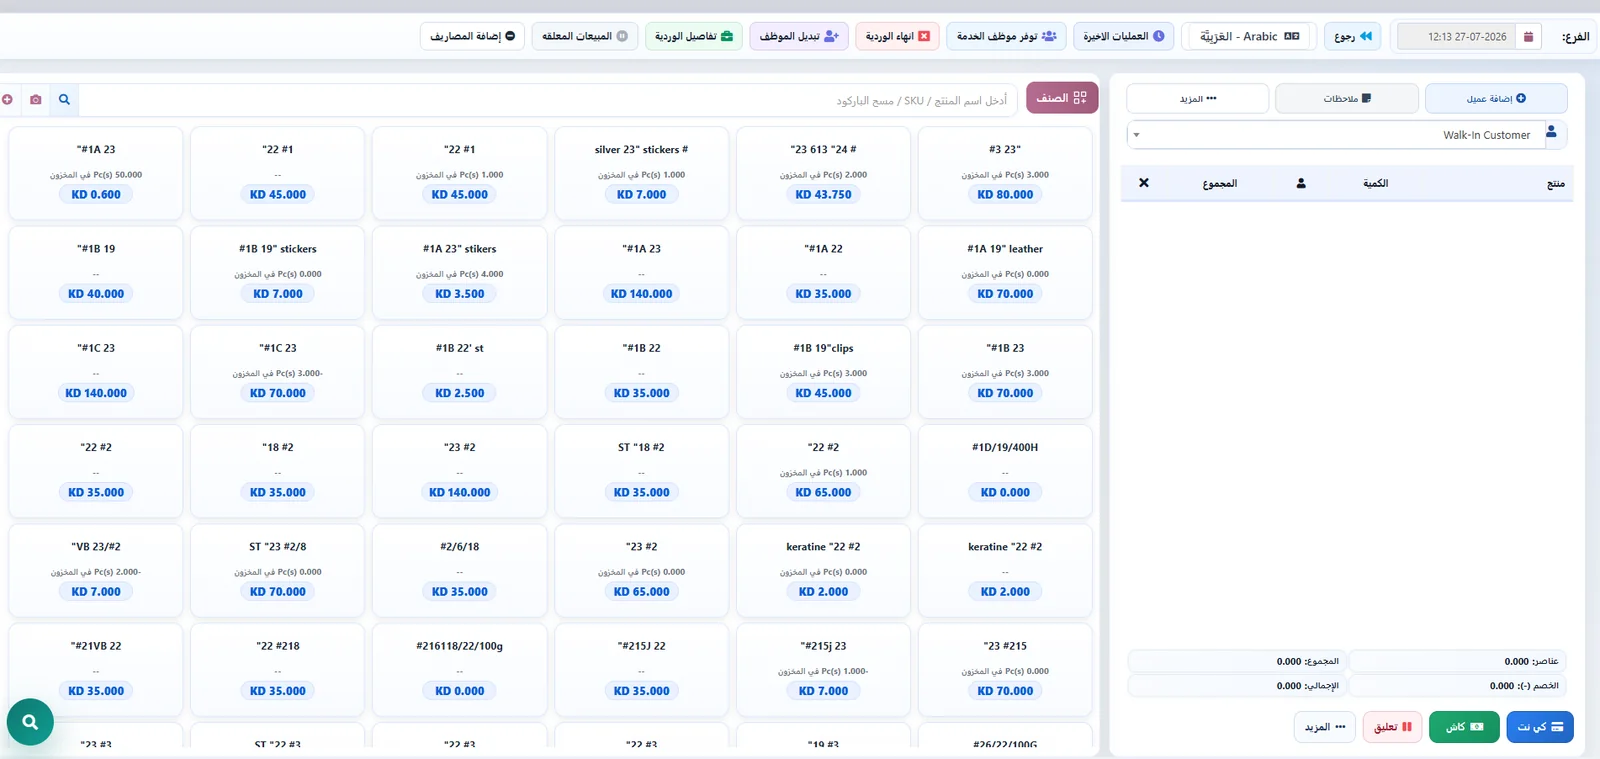Viewport: 1600px width, 759px height.
Task: Select product "#1B 22 KD 35.000
Action: (x=641, y=371)
